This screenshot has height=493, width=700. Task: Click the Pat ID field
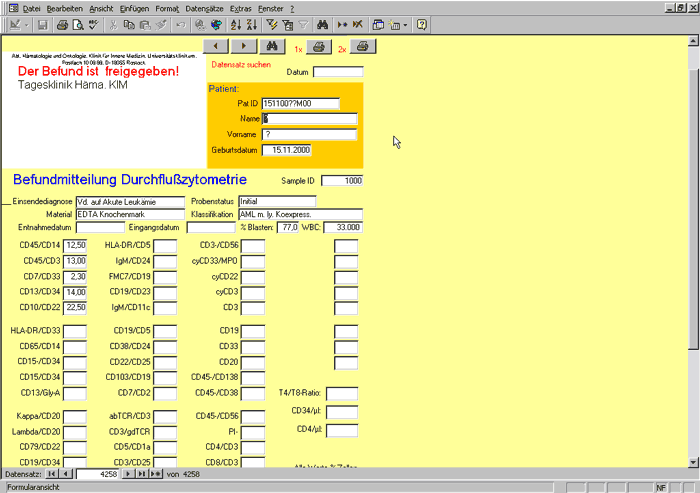pos(300,104)
